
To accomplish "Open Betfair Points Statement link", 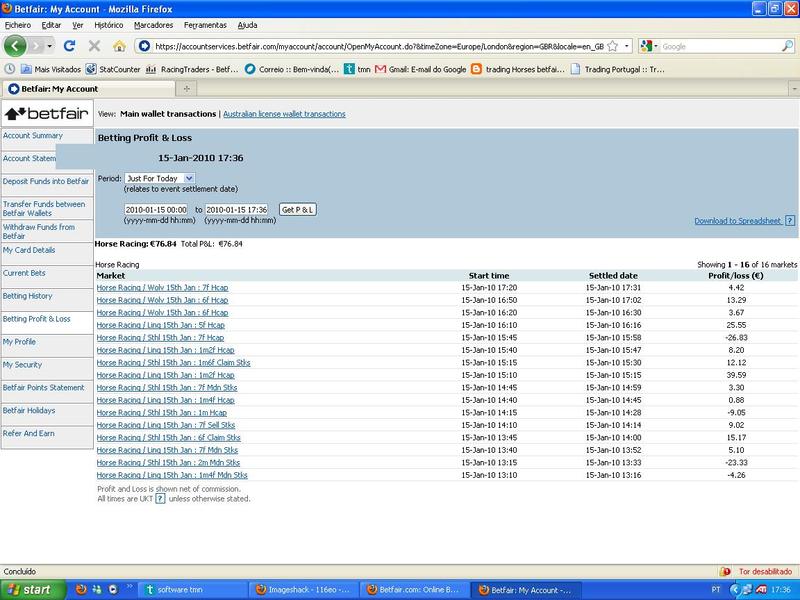I will (x=43, y=388).
